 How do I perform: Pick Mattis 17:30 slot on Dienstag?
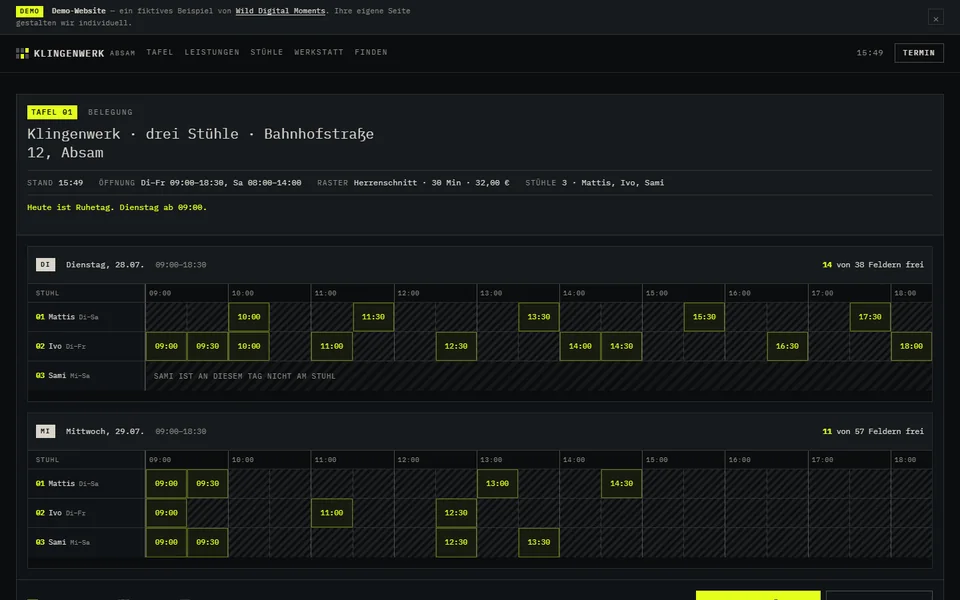coord(870,317)
